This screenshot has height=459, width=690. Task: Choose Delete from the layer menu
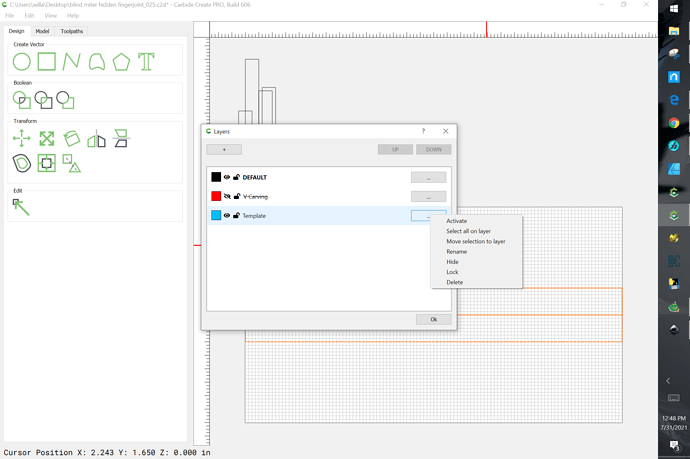pos(455,282)
